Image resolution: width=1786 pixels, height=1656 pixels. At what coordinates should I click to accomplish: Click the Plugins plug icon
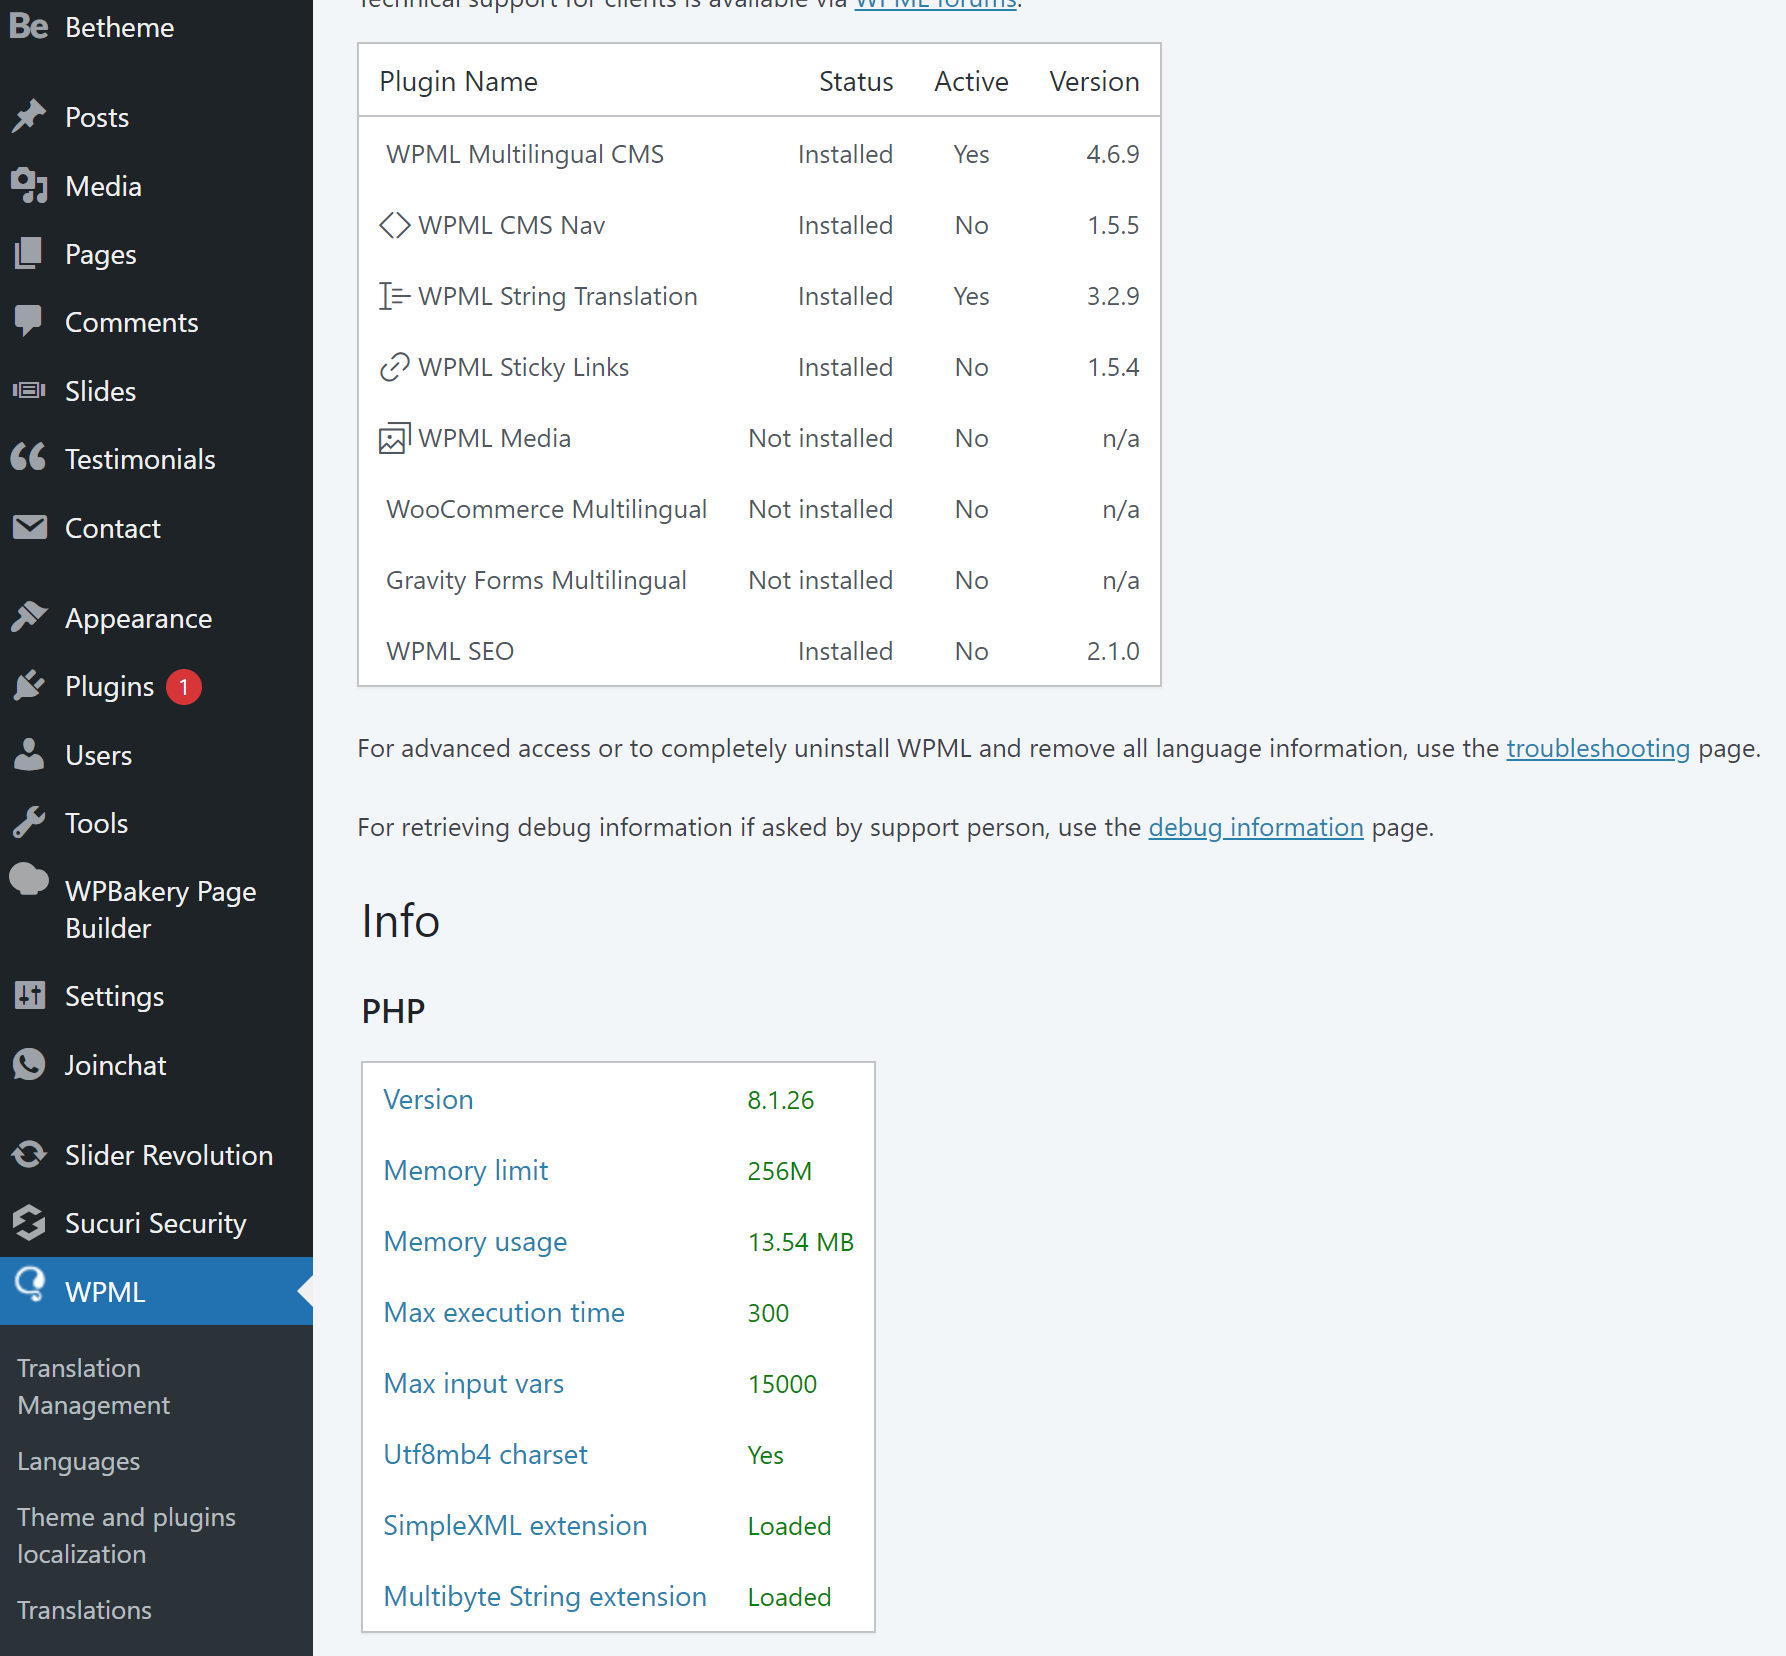tap(29, 686)
